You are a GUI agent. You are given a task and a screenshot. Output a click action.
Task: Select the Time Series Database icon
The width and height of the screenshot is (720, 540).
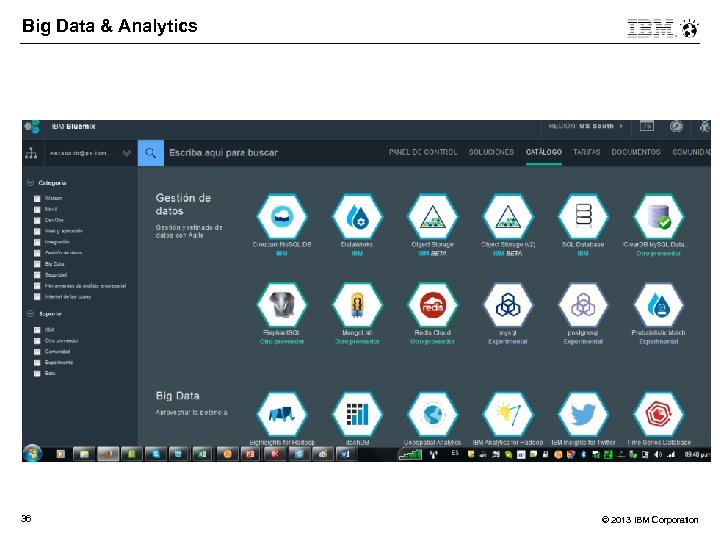coord(658,414)
